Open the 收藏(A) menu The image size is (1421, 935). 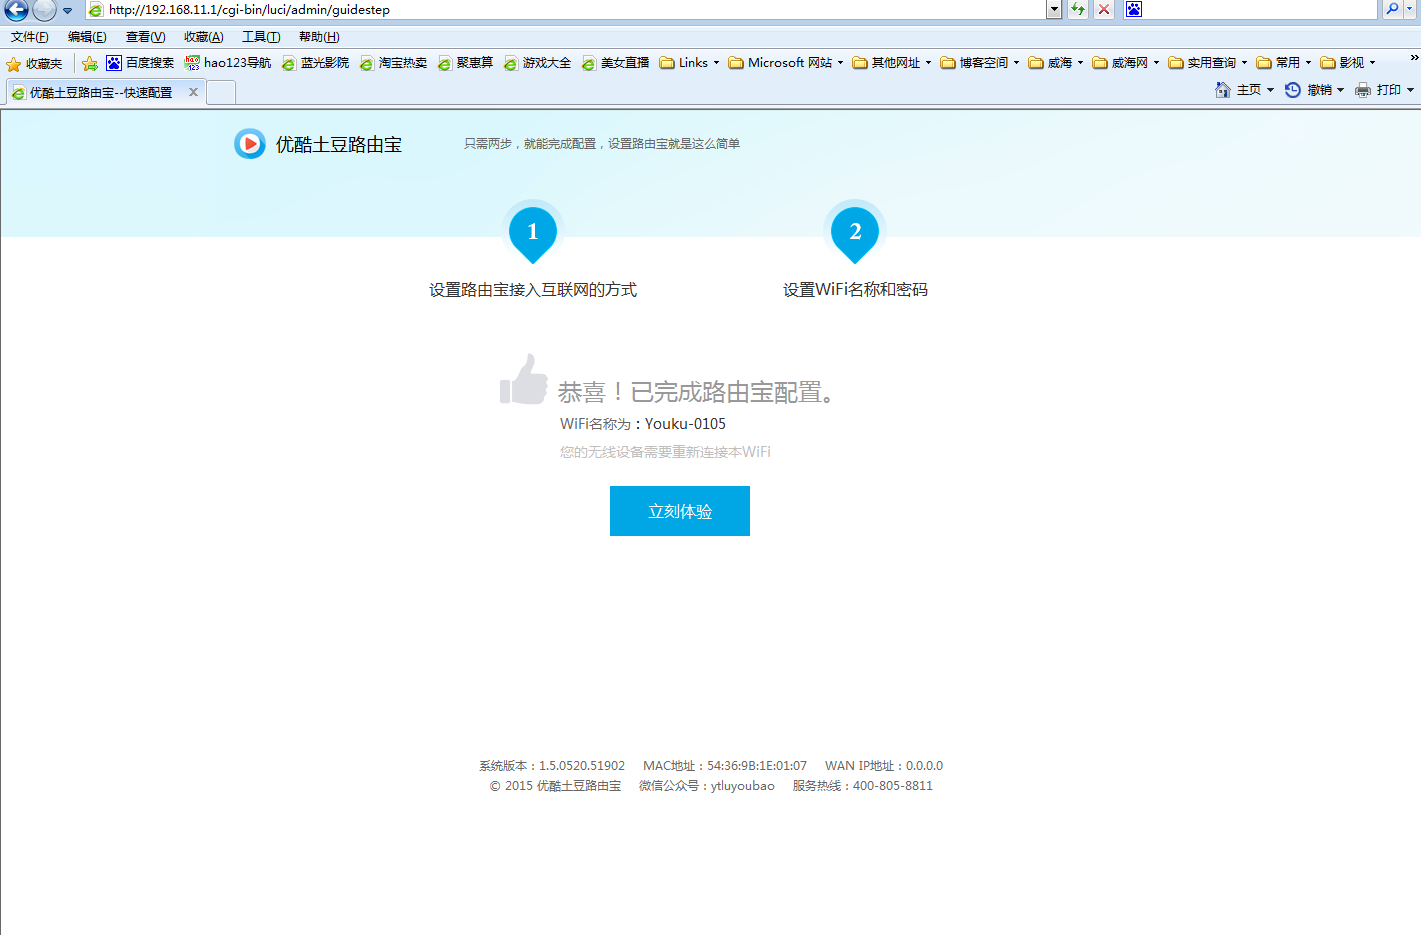click(x=203, y=37)
